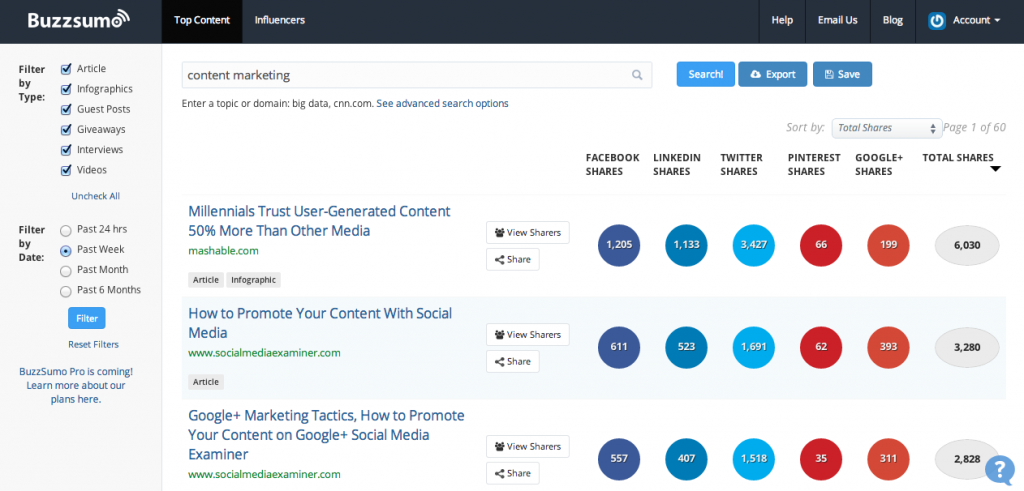View Sharers for the Millennials article

tap(528, 232)
